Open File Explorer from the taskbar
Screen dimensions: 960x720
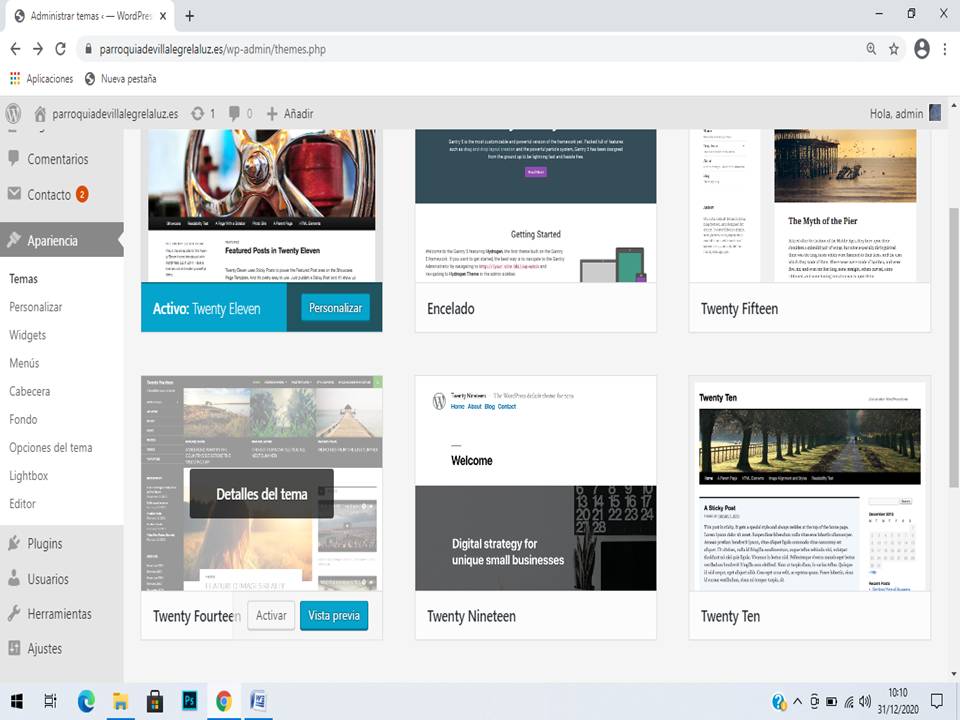coord(120,701)
